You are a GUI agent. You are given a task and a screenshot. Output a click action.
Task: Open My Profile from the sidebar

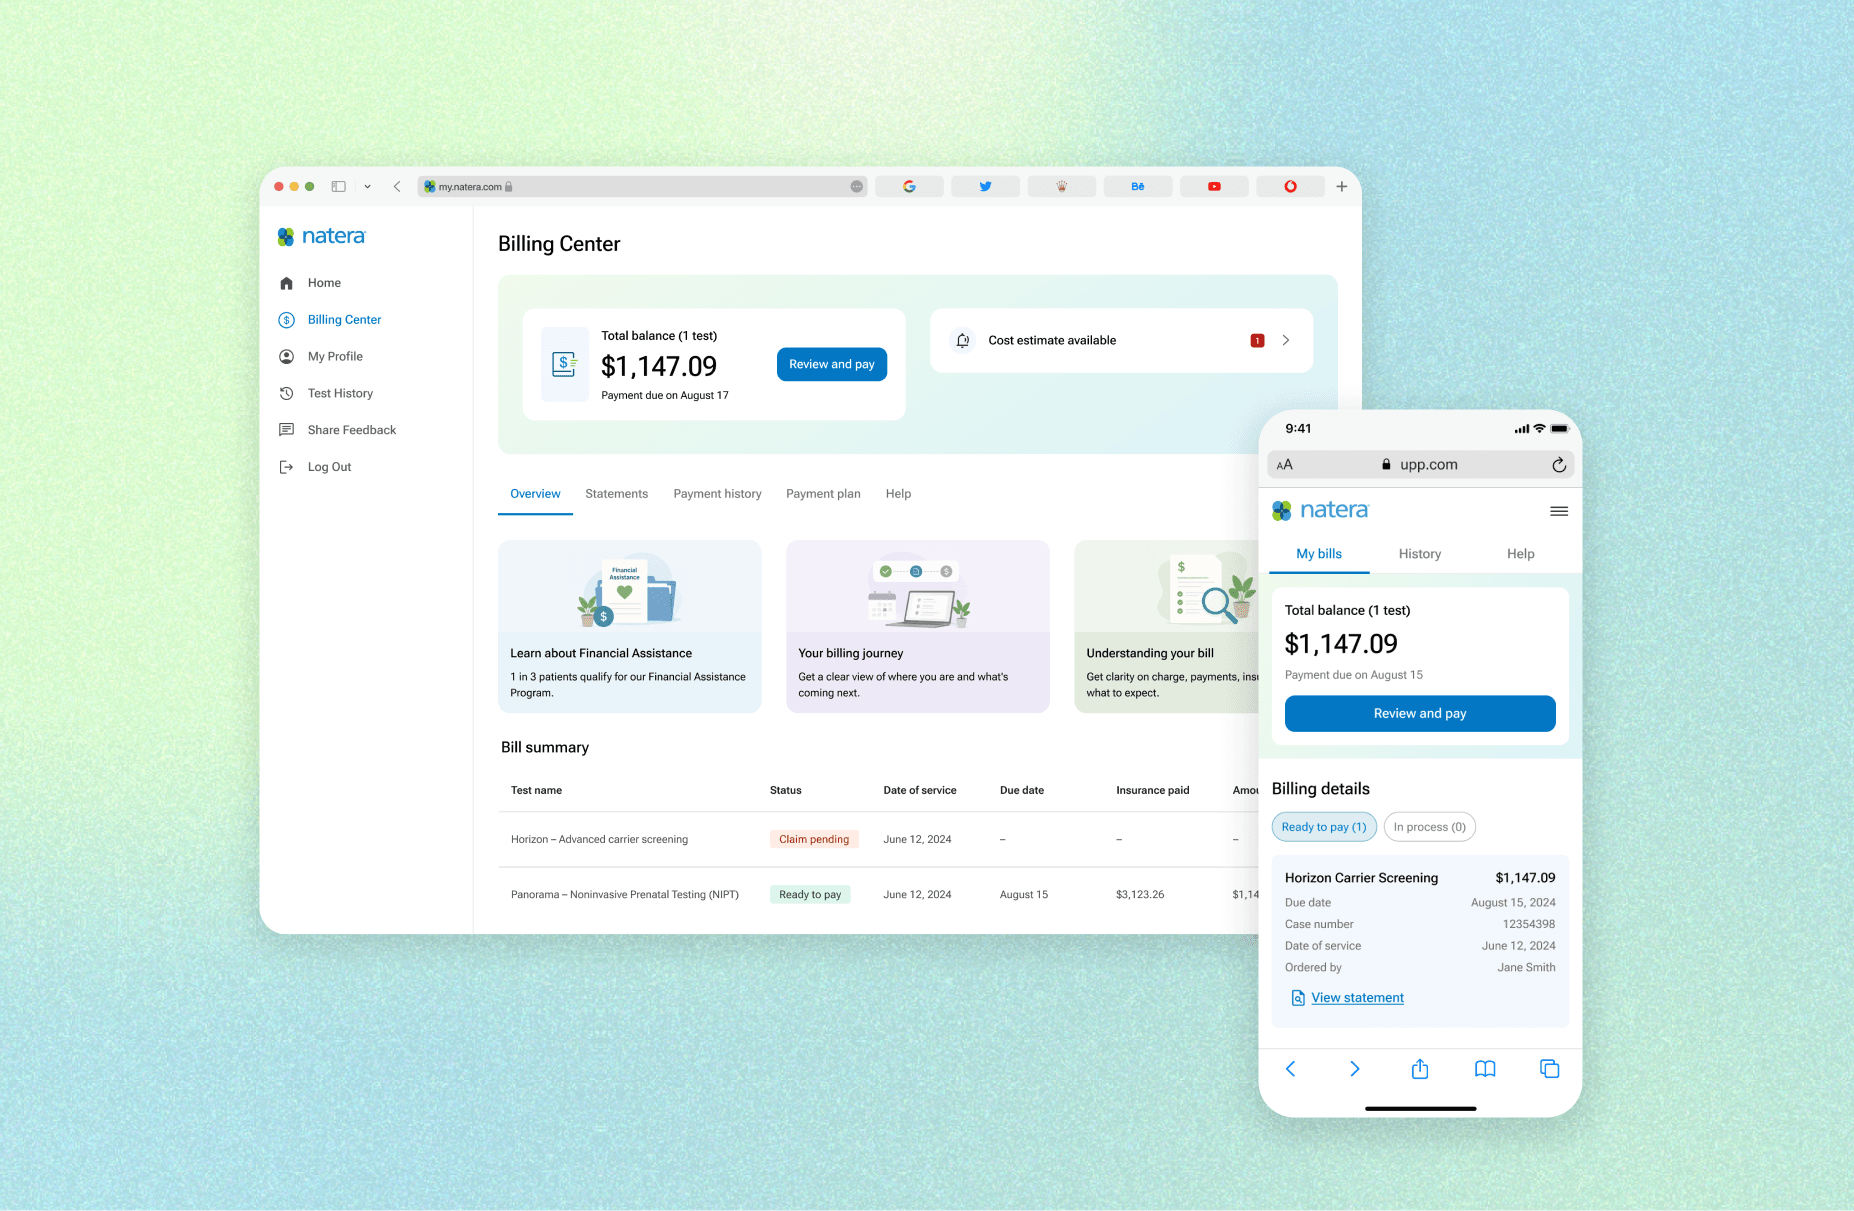(x=335, y=357)
